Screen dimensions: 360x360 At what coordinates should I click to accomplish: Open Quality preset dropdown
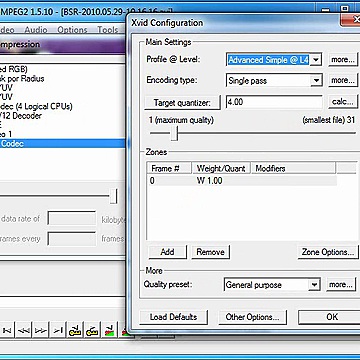click(314, 285)
